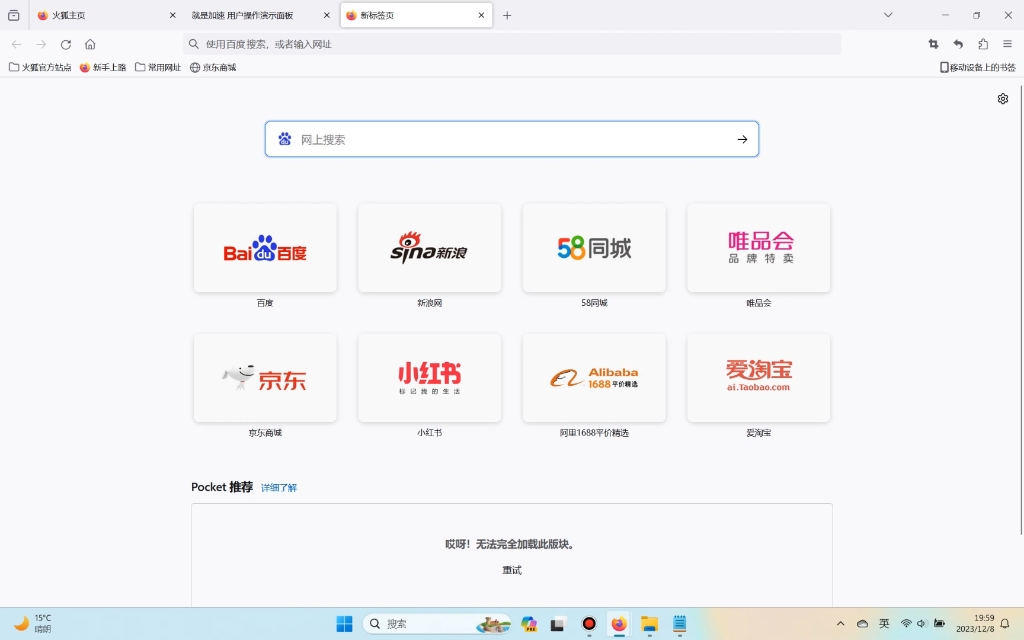Close the 火狐主页 tab
This screenshot has width=1024, height=640.
coord(172,15)
